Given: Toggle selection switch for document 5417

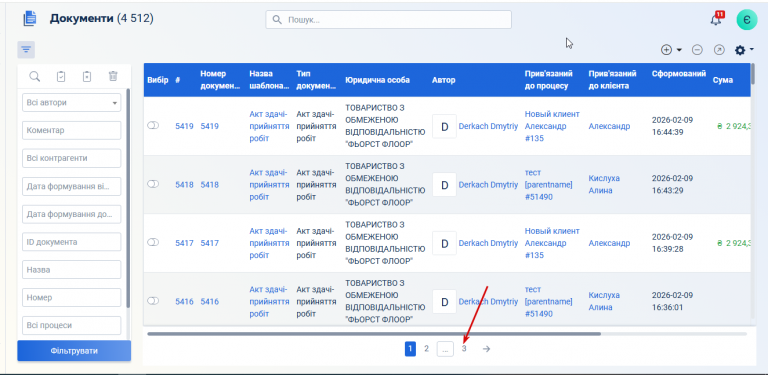Looking at the screenshot, I should (153, 242).
